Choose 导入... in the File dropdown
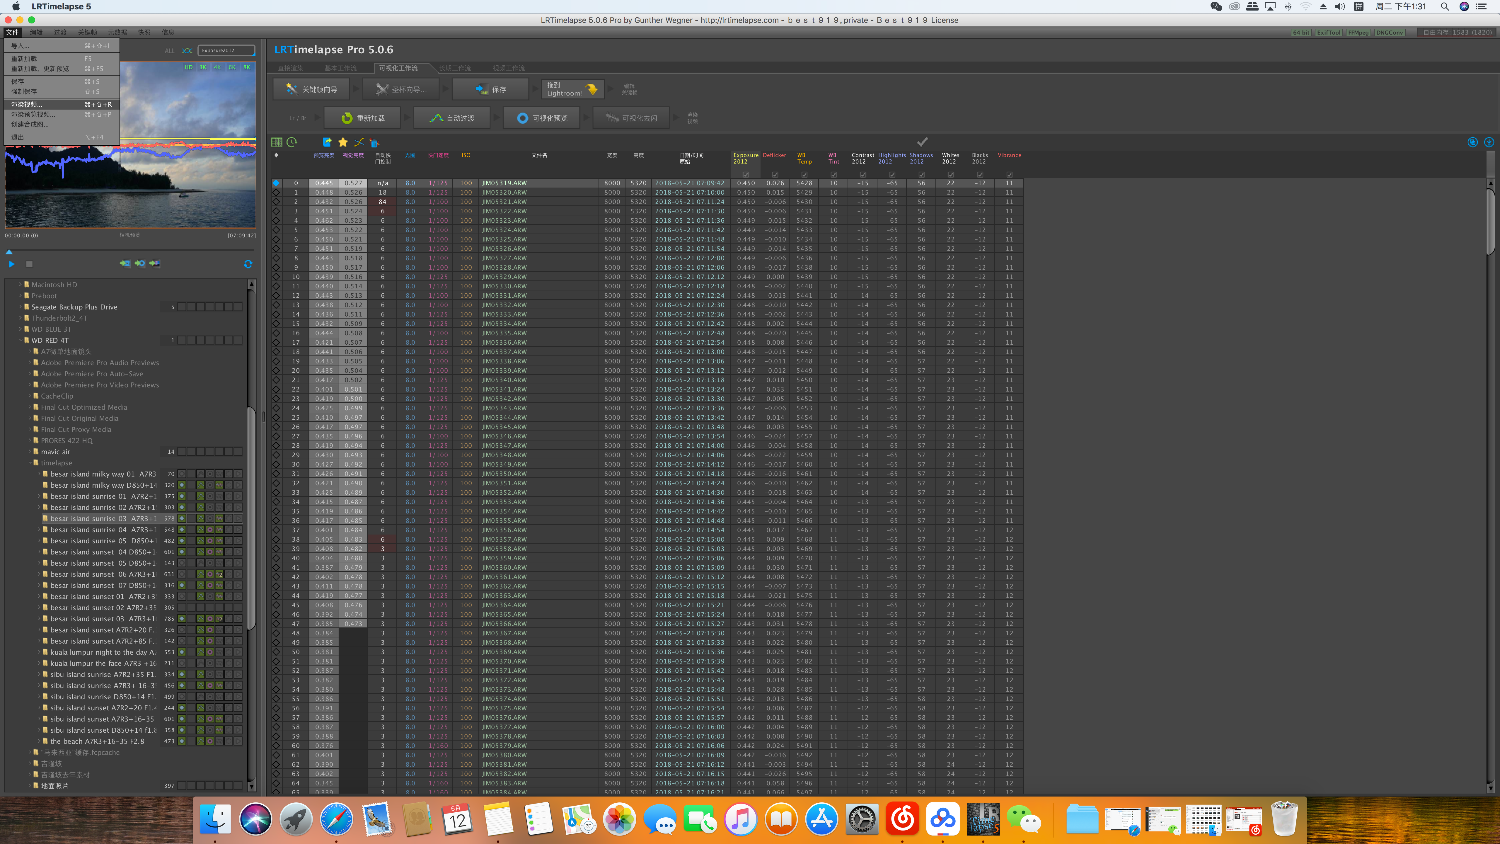 (61, 45)
